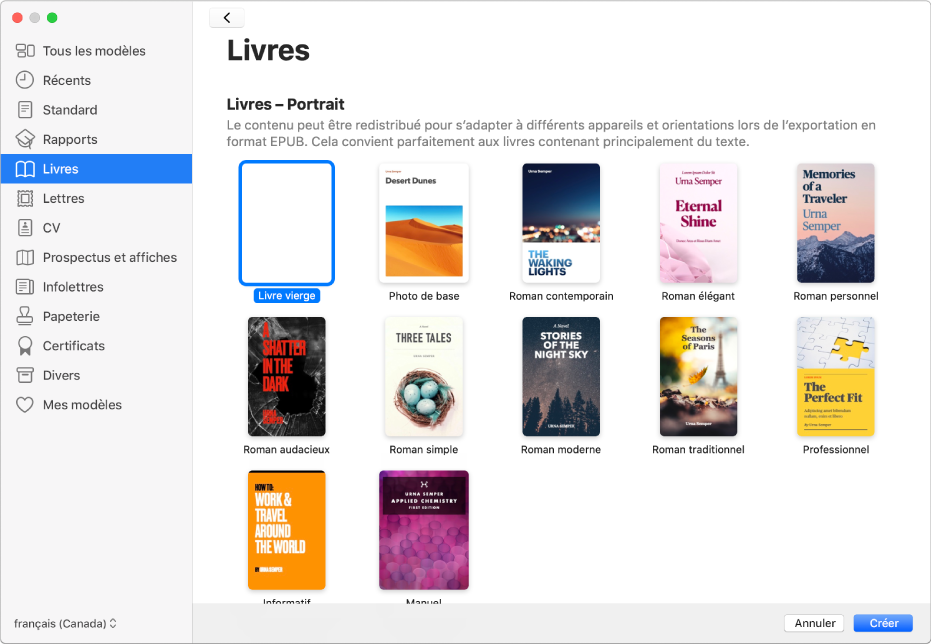Click the Infolettres newspaper icon
Screen dimensions: 931x644
[25, 287]
